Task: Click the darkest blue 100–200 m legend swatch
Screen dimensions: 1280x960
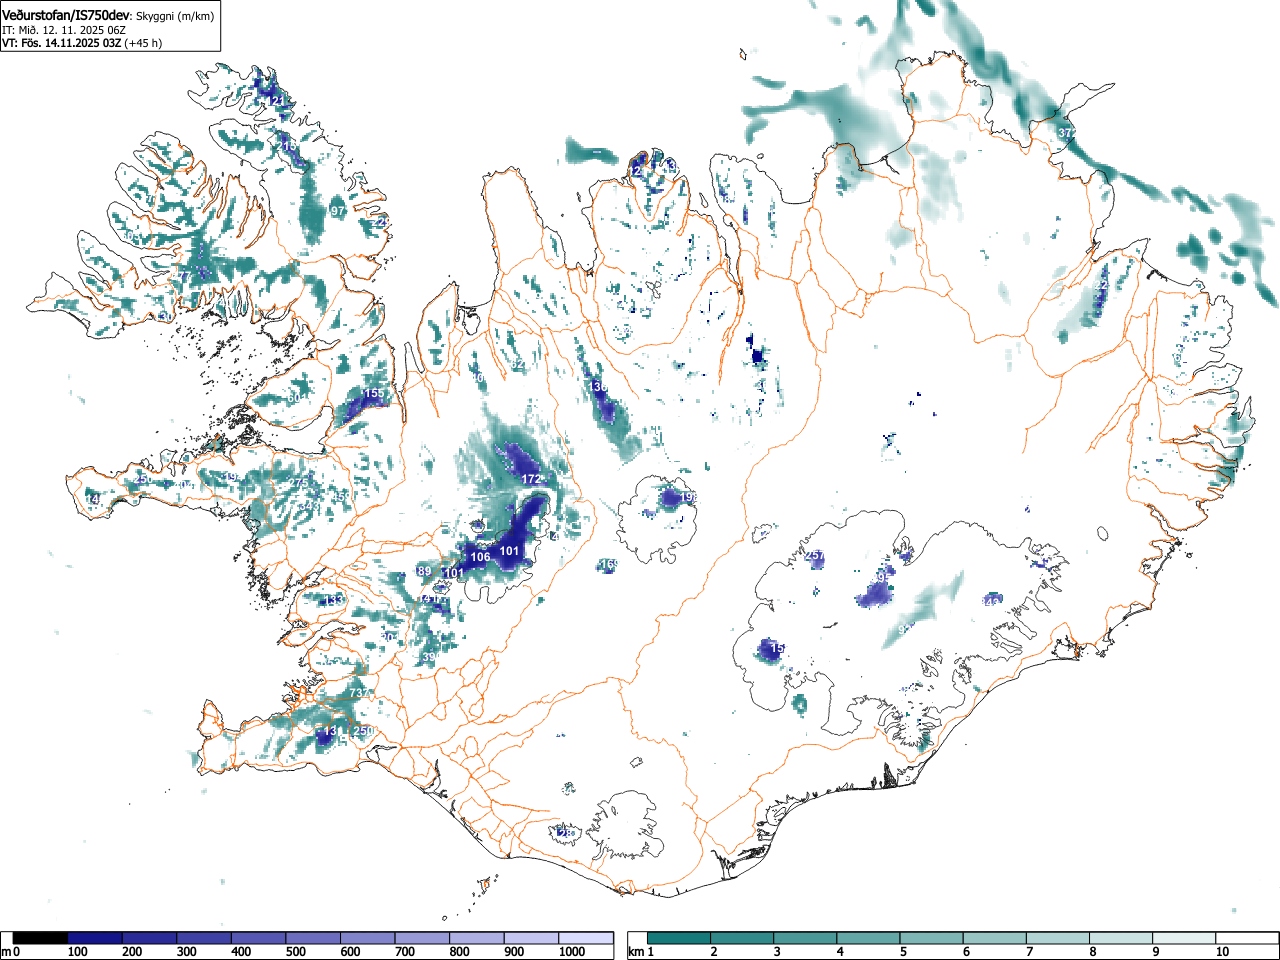Action: coord(95,938)
